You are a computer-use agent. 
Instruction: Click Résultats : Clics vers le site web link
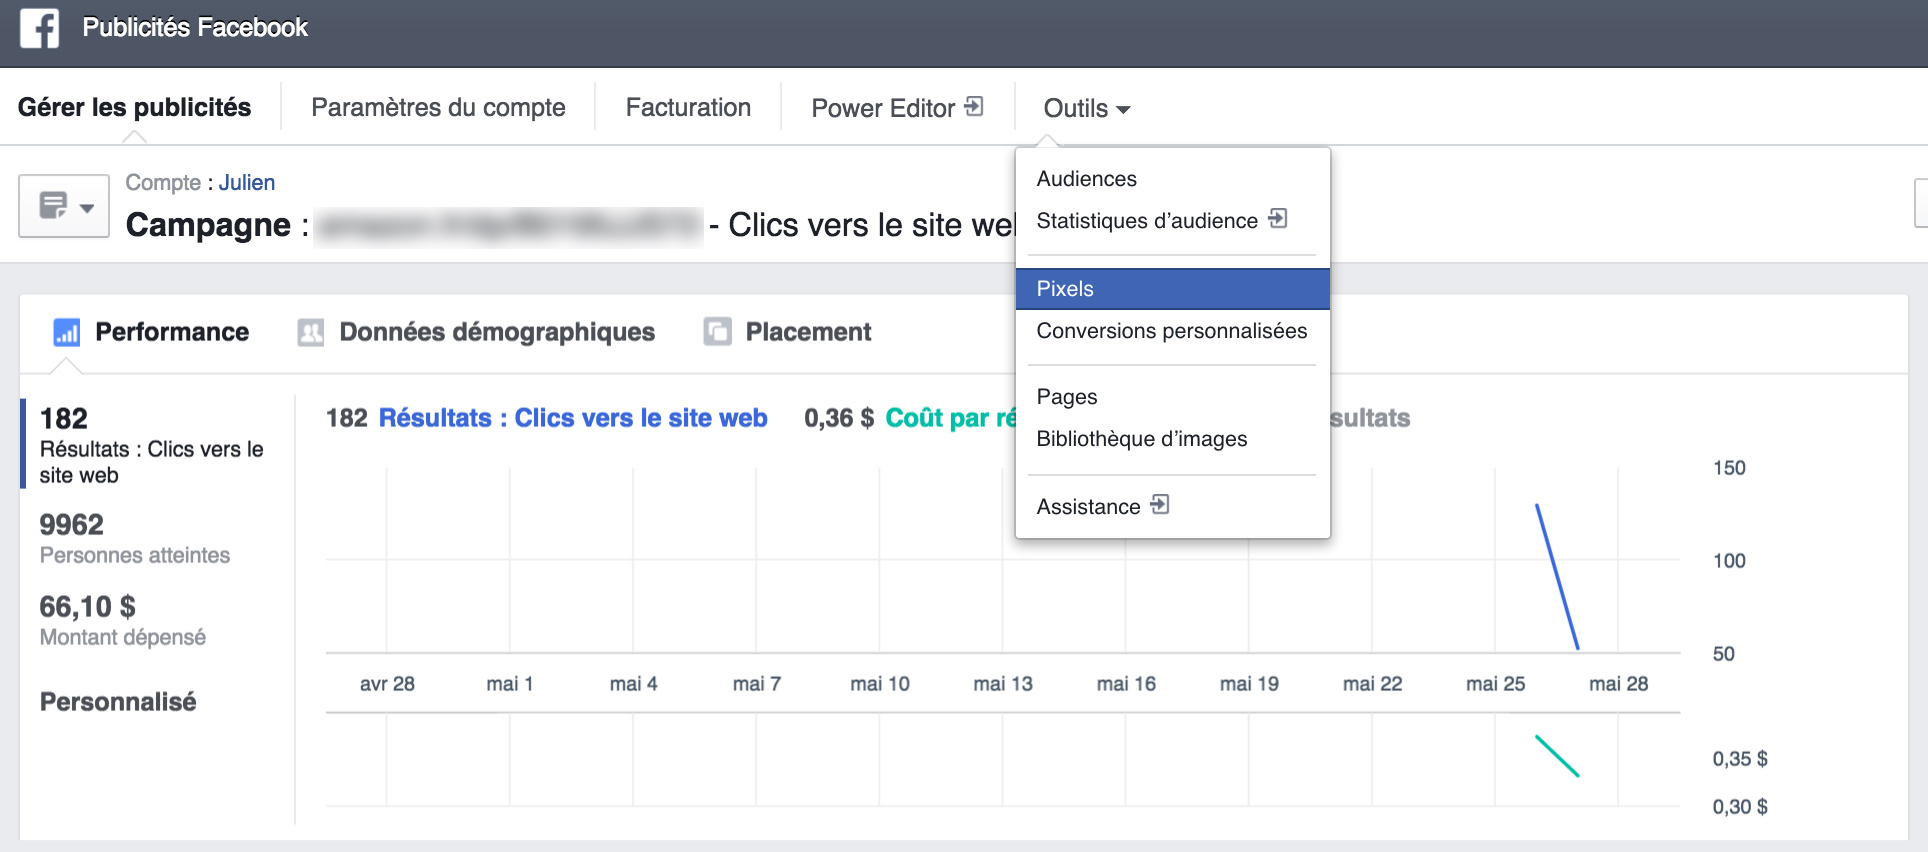573,418
